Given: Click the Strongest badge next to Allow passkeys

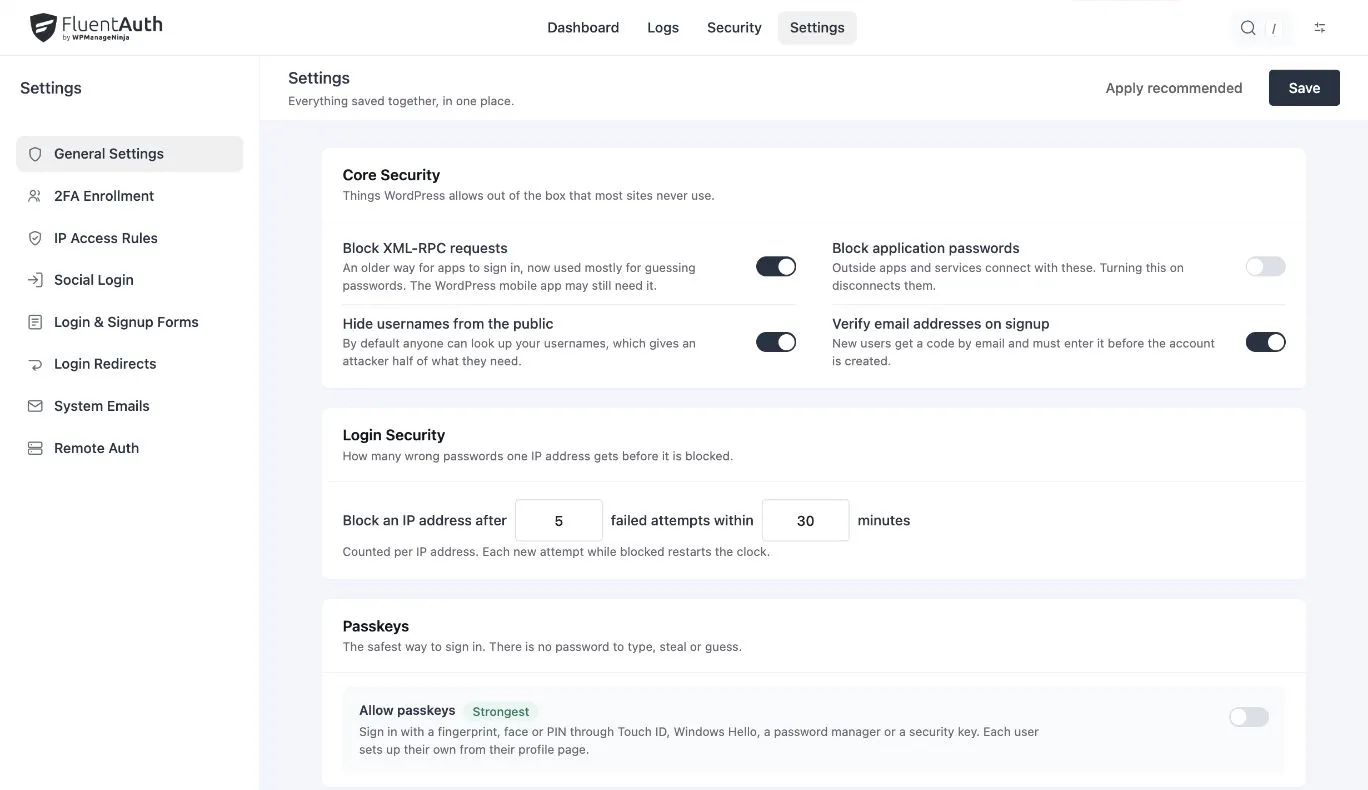Looking at the screenshot, I should pyautogui.click(x=501, y=712).
